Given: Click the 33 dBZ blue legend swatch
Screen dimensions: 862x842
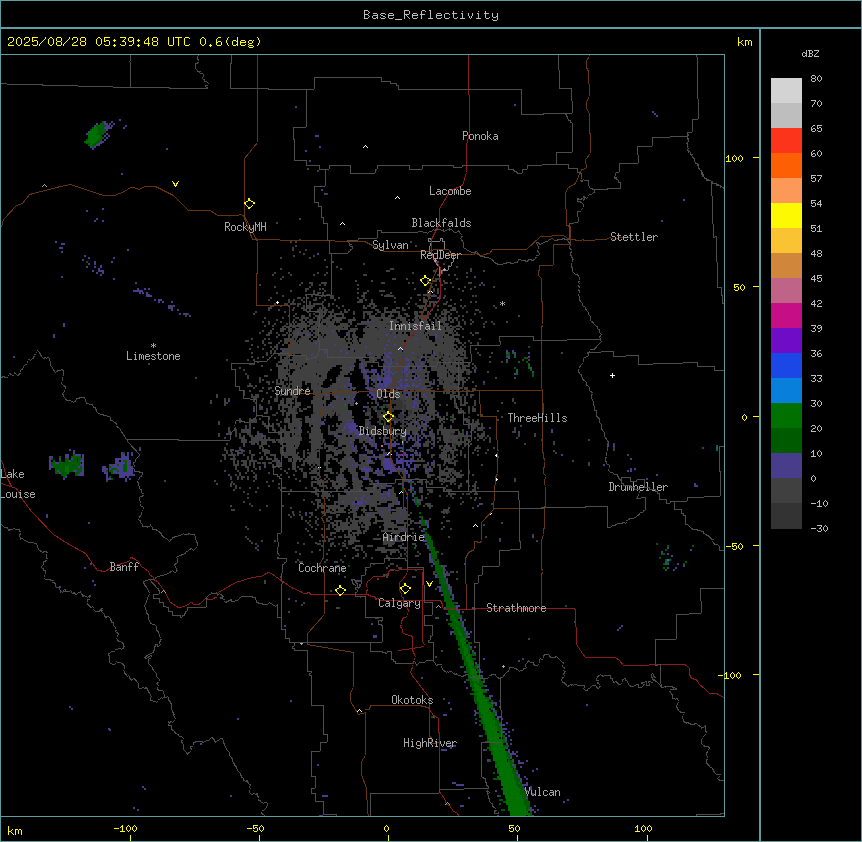Looking at the screenshot, I should tap(786, 390).
